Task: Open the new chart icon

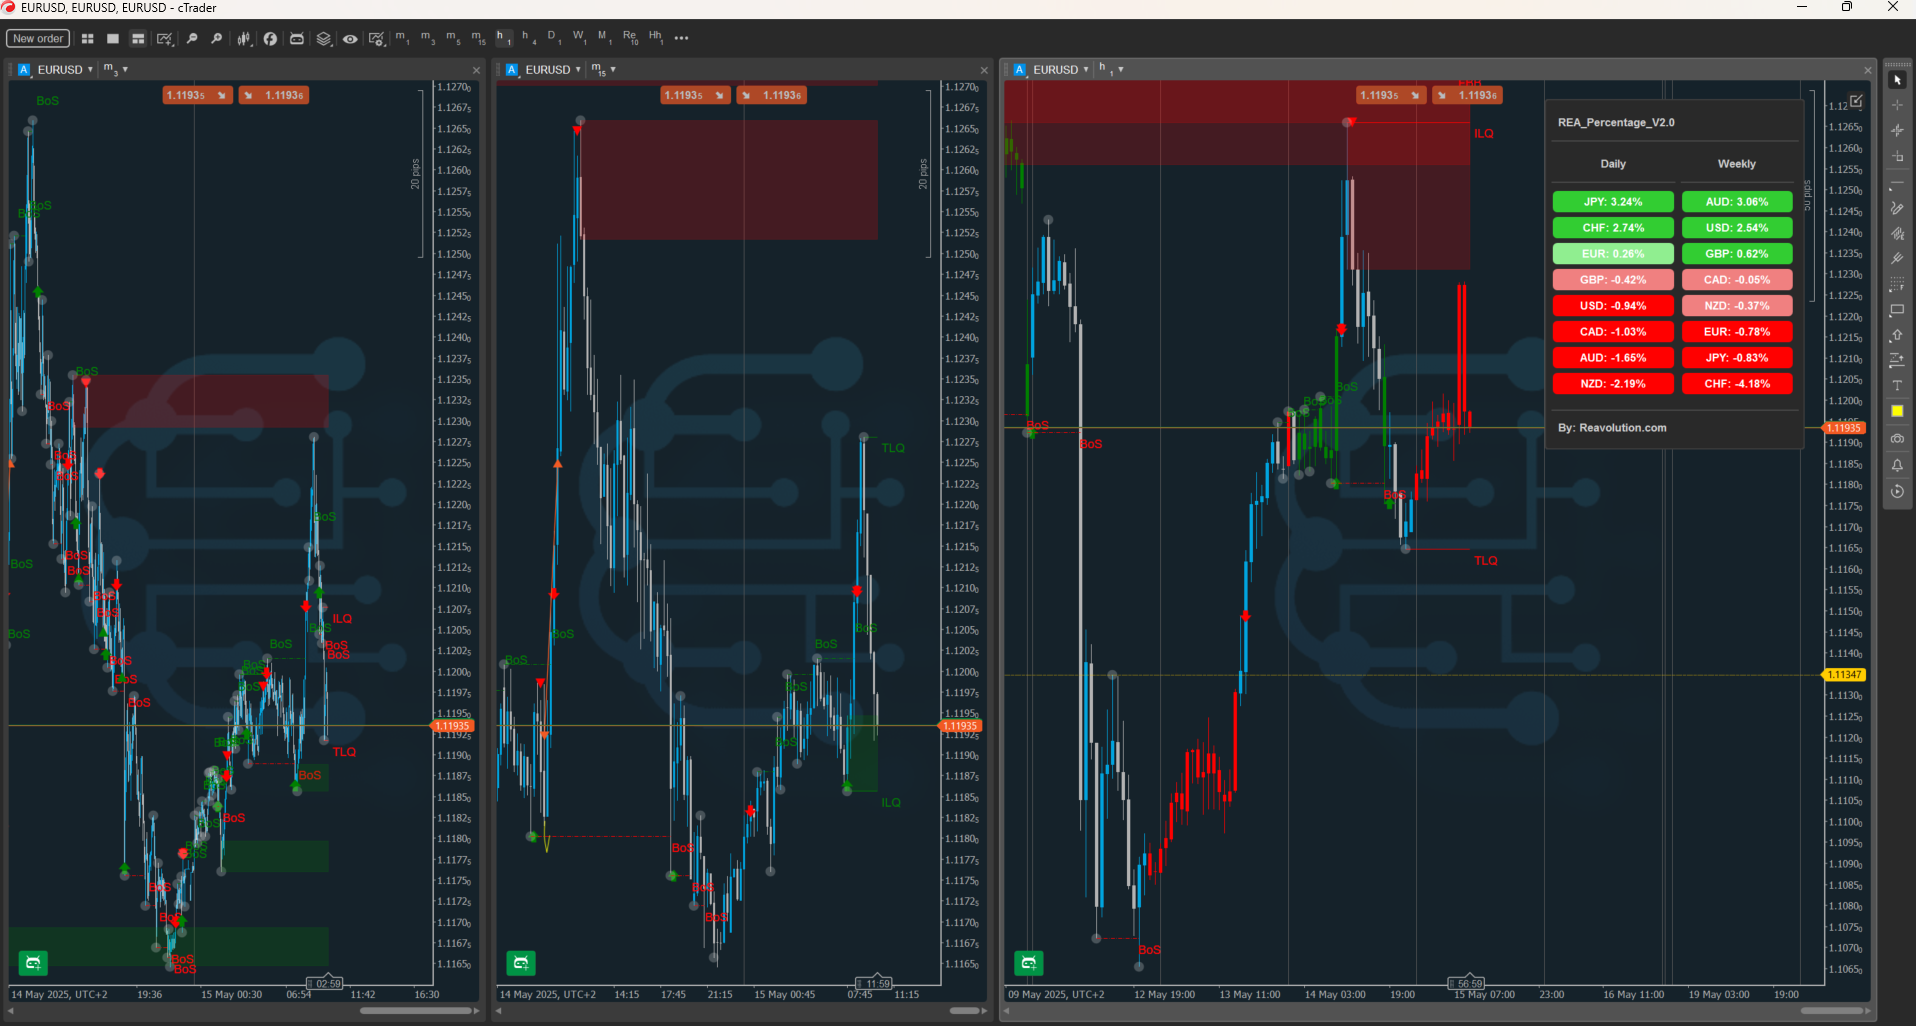Action: [165, 39]
